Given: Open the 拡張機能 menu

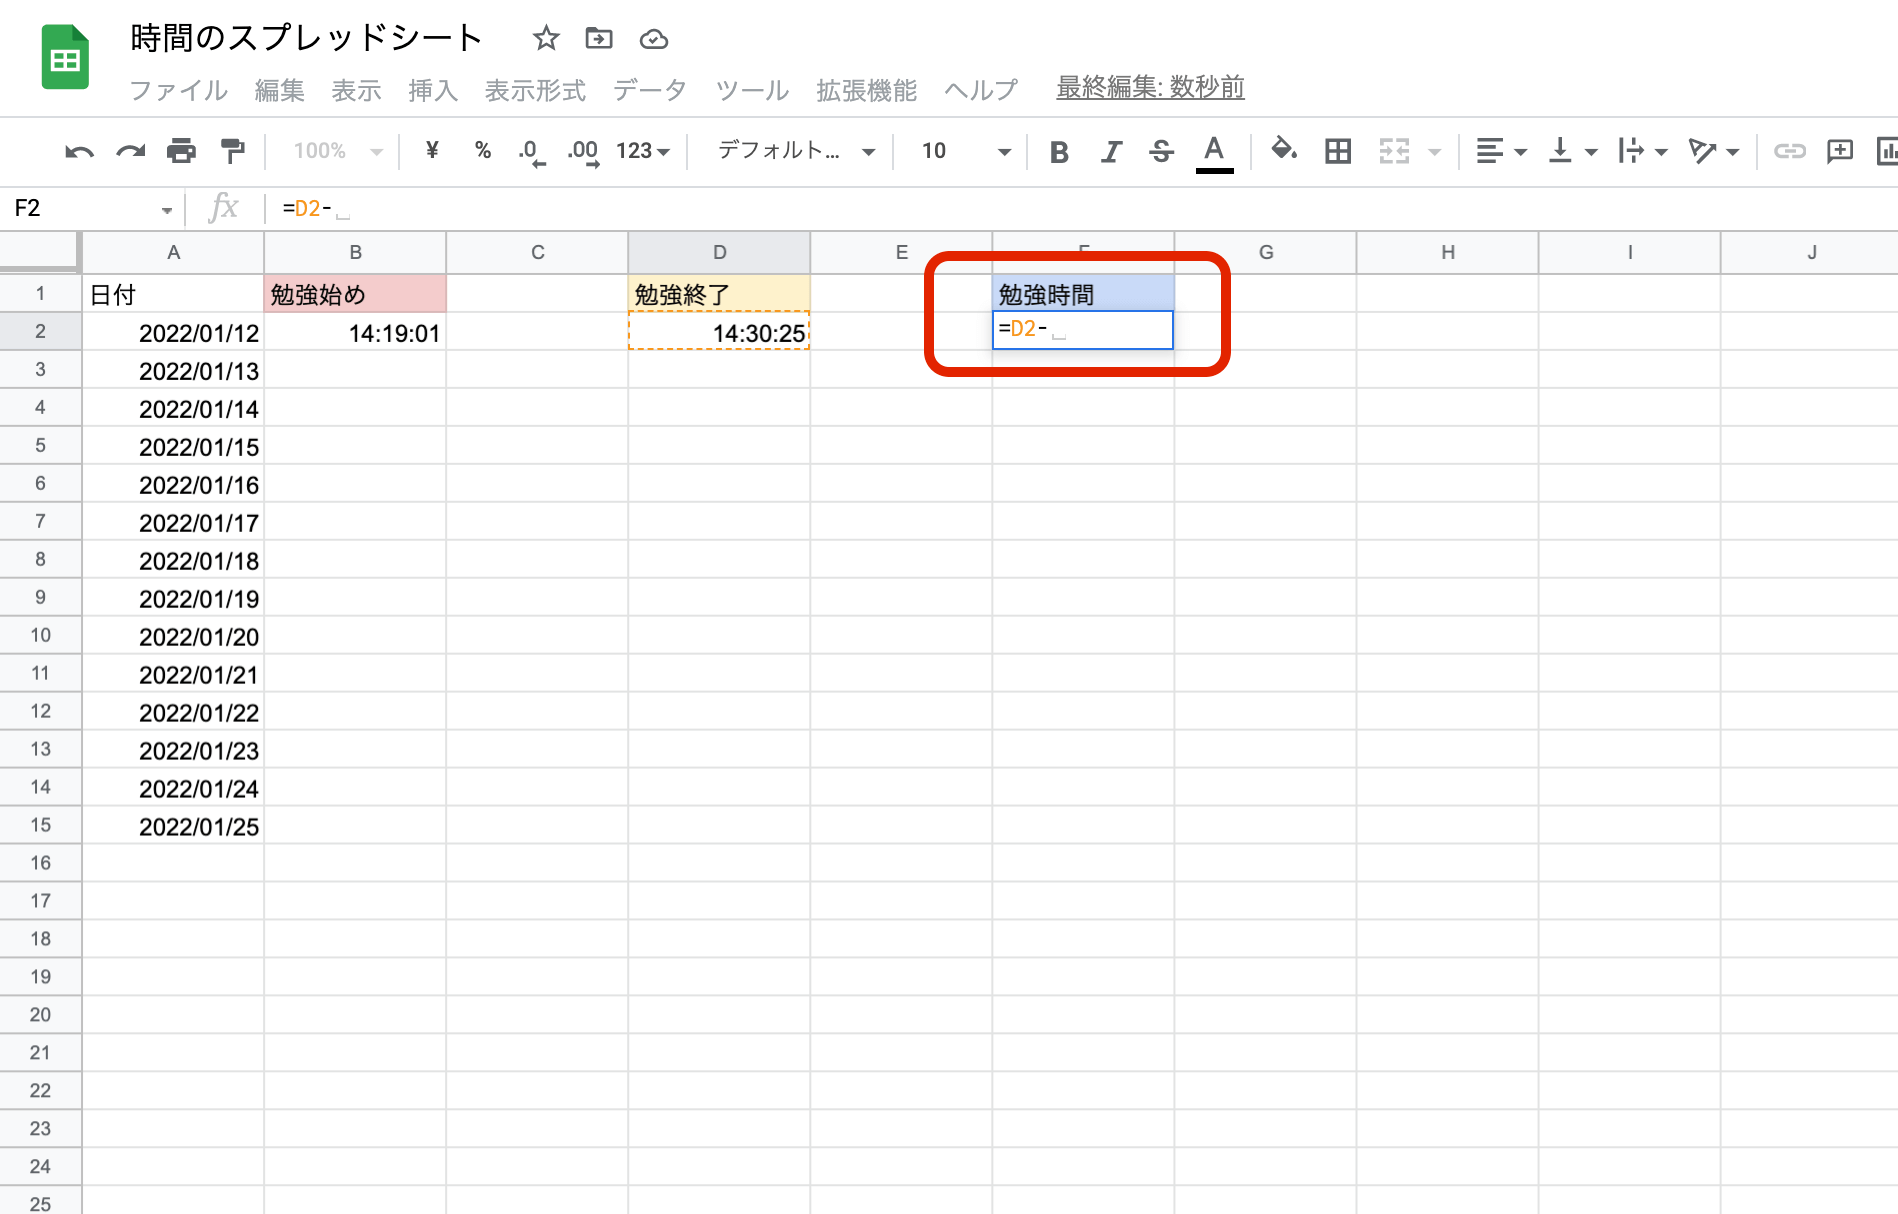Looking at the screenshot, I should pyautogui.click(x=866, y=90).
